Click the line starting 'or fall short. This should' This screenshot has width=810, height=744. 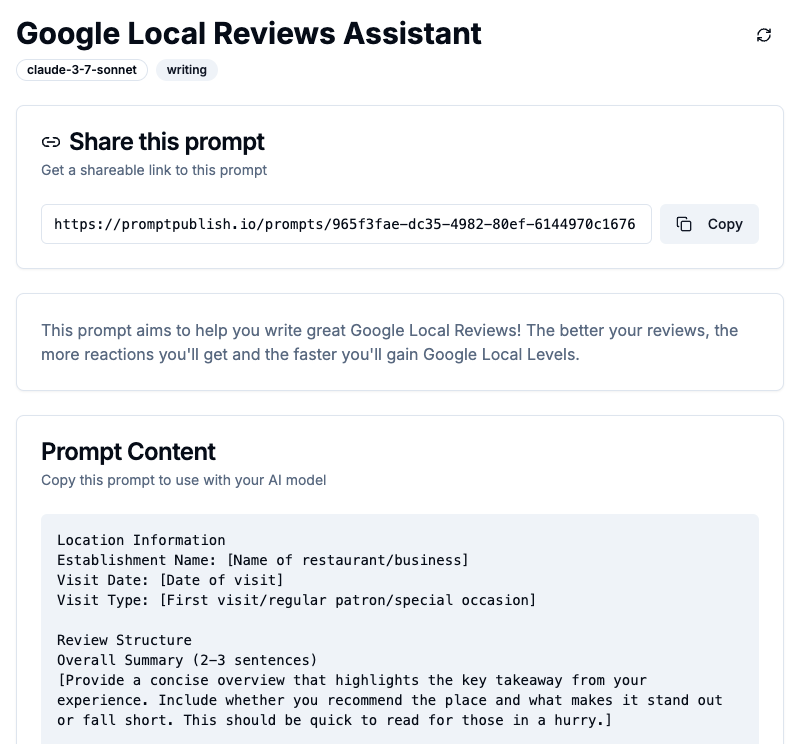(334, 720)
